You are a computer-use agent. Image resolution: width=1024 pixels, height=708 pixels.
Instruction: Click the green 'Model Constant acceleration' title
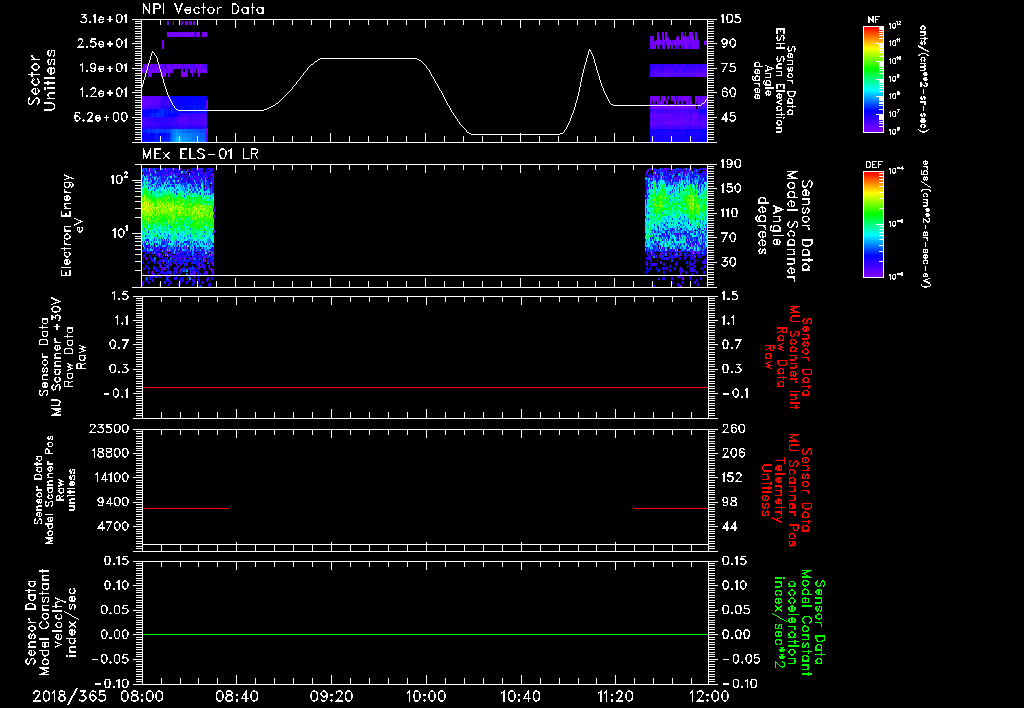tap(799, 624)
